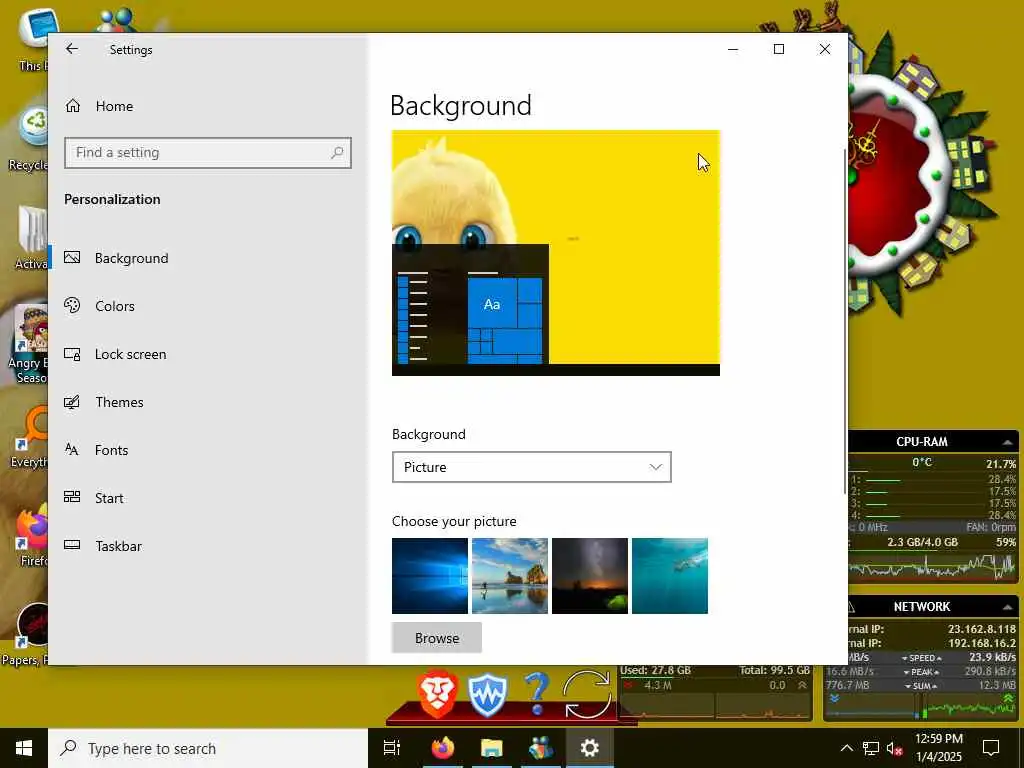Click the Type here to search box
The image size is (1024, 768).
click(208, 748)
